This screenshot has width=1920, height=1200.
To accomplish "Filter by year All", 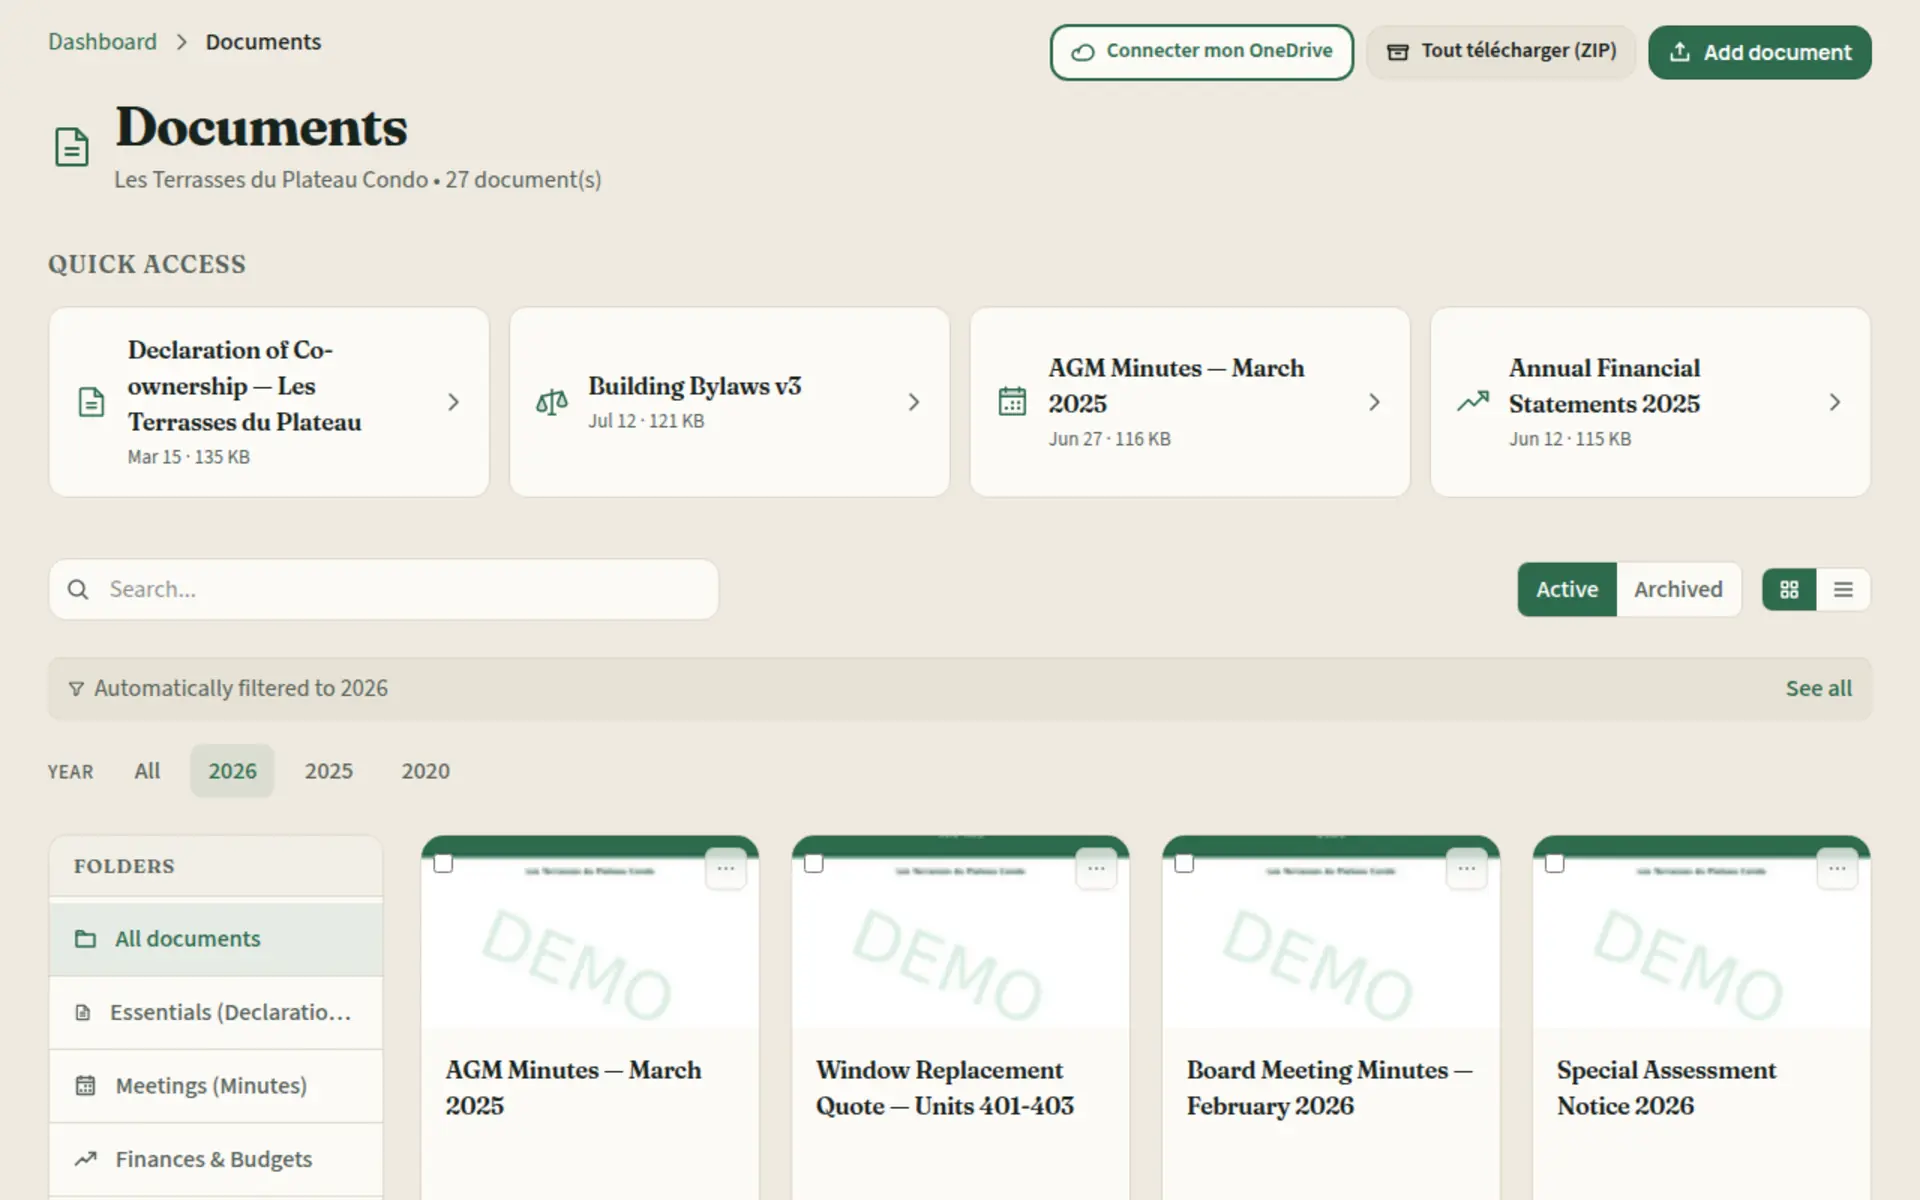I will click(x=147, y=771).
